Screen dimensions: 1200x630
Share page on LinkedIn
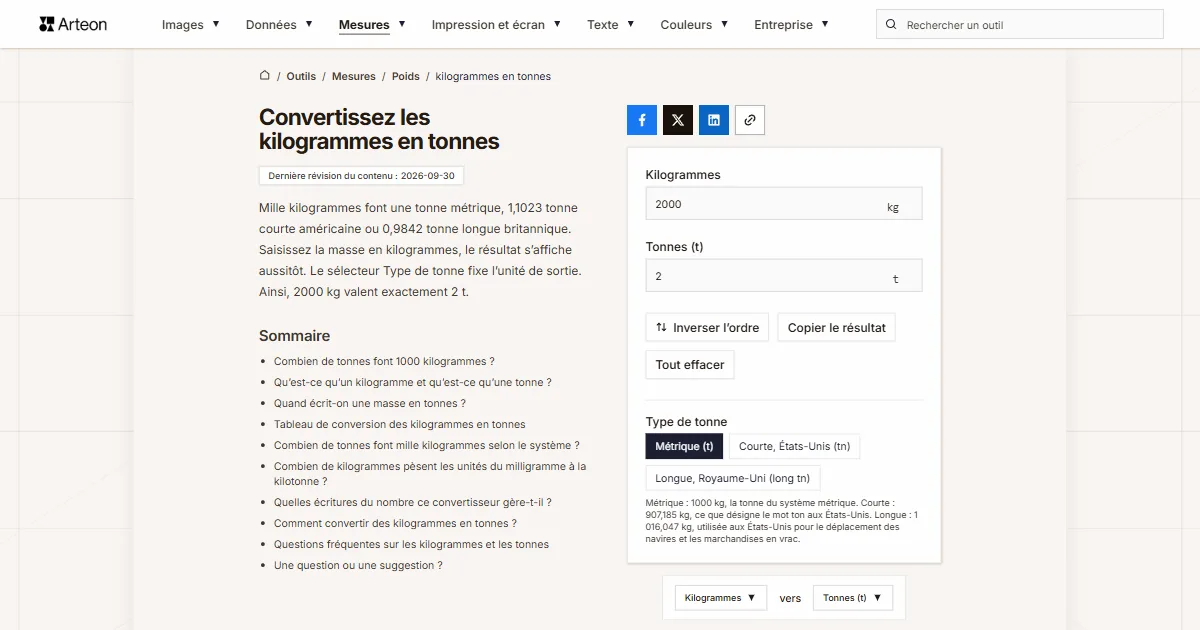pyautogui.click(x=714, y=120)
